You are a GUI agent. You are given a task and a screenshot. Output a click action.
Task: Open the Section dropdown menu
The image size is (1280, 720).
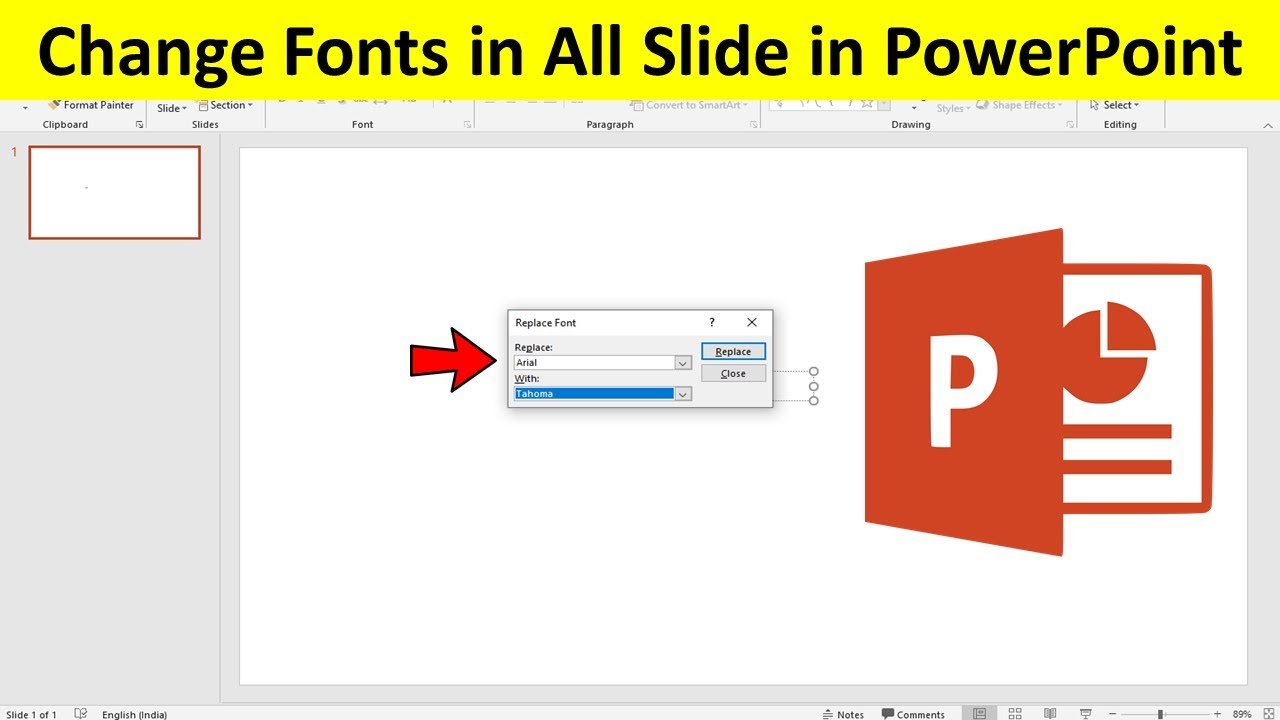tap(225, 105)
